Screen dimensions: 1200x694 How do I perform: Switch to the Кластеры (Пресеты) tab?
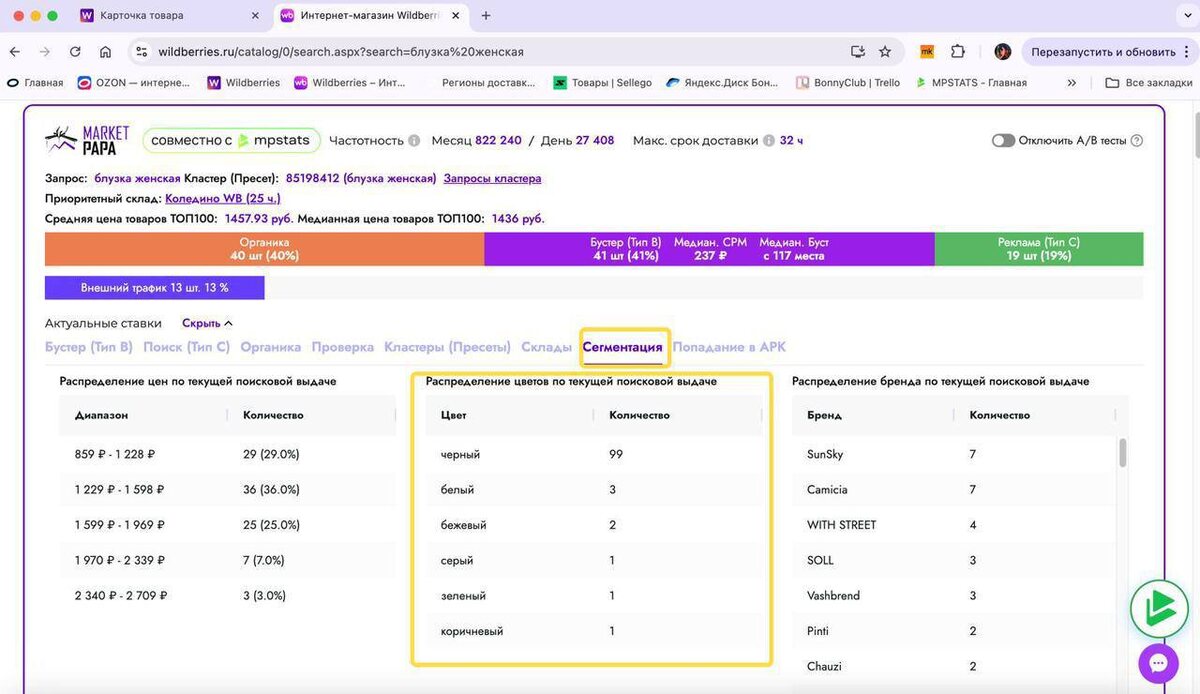click(447, 347)
